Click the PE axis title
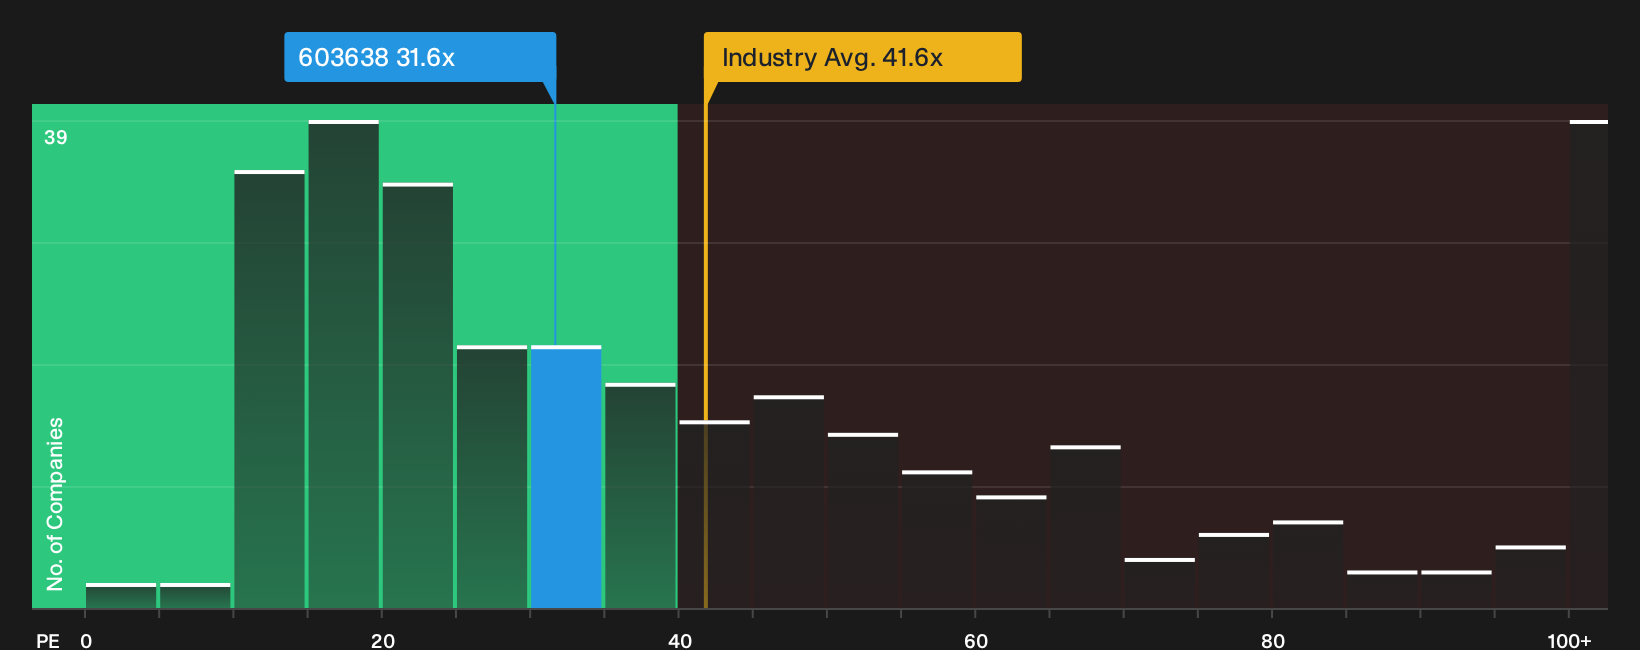The height and width of the screenshot is (650, 1640). [48, 641]
